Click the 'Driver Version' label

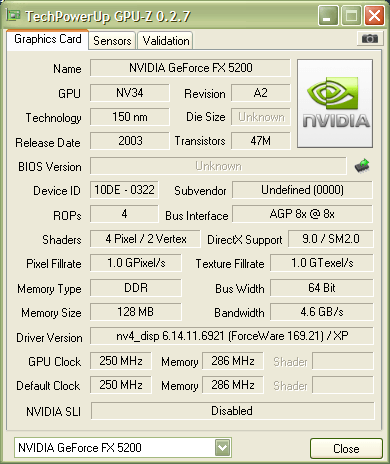(x=49, y=338)
